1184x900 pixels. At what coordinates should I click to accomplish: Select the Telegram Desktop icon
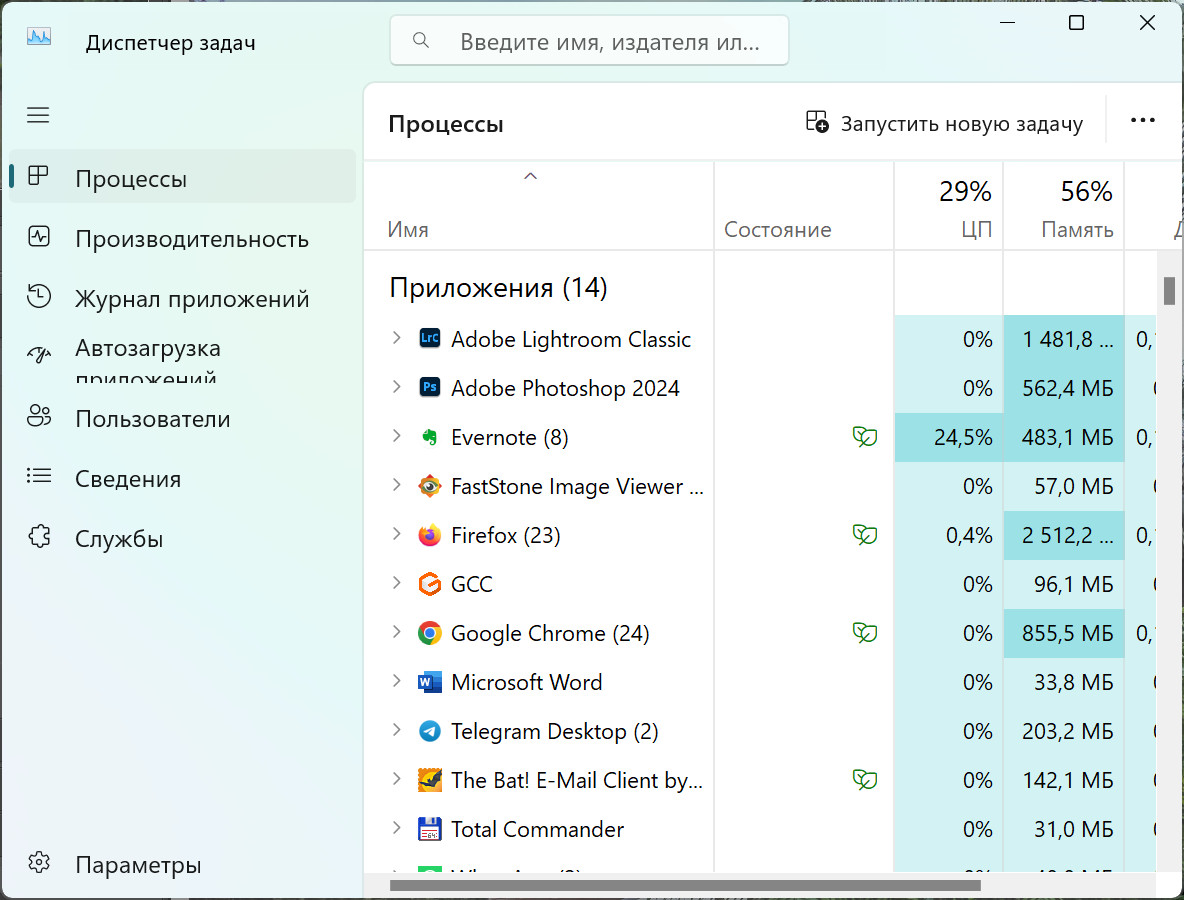point(430,731)
